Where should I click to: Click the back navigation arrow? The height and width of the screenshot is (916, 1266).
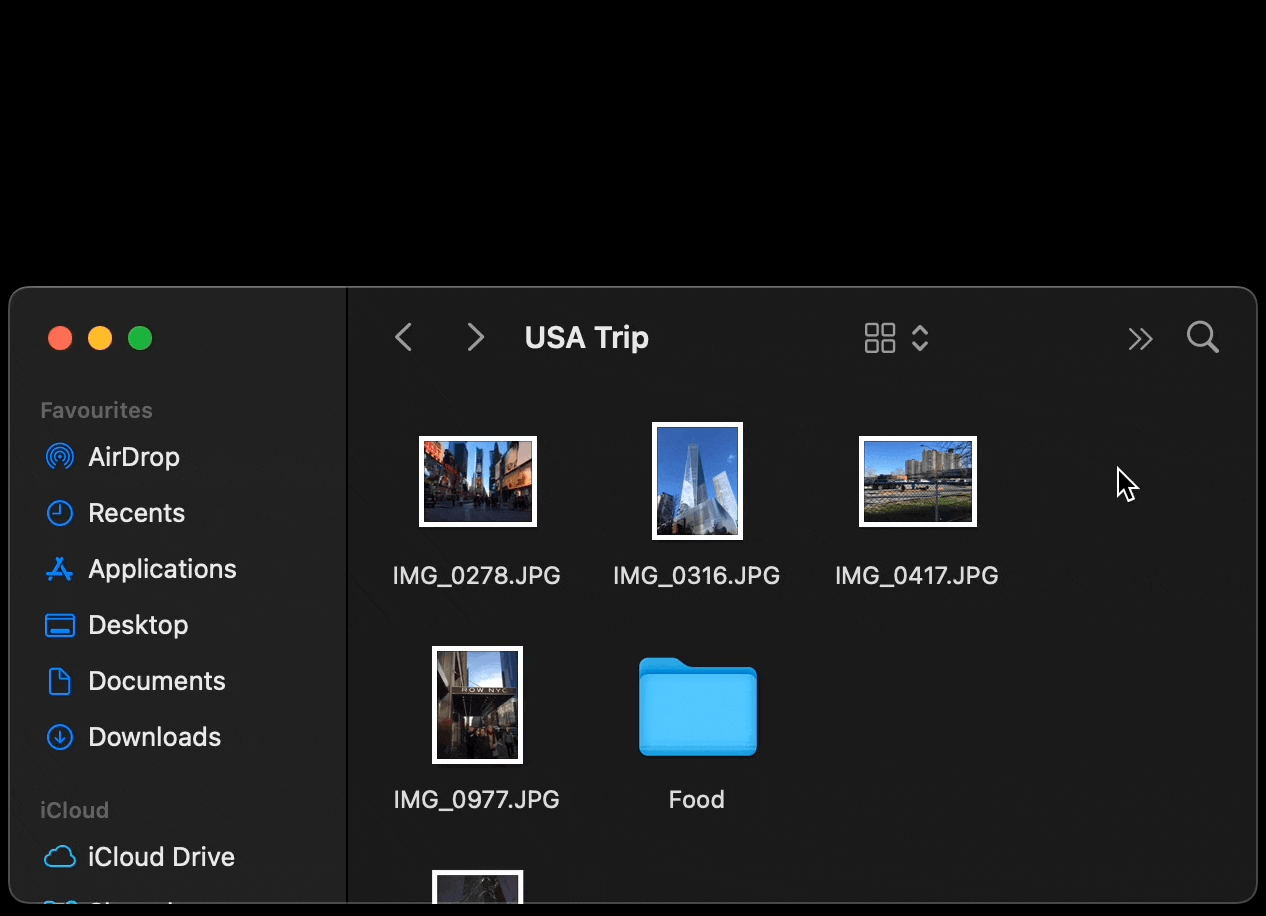click(404, 338)
